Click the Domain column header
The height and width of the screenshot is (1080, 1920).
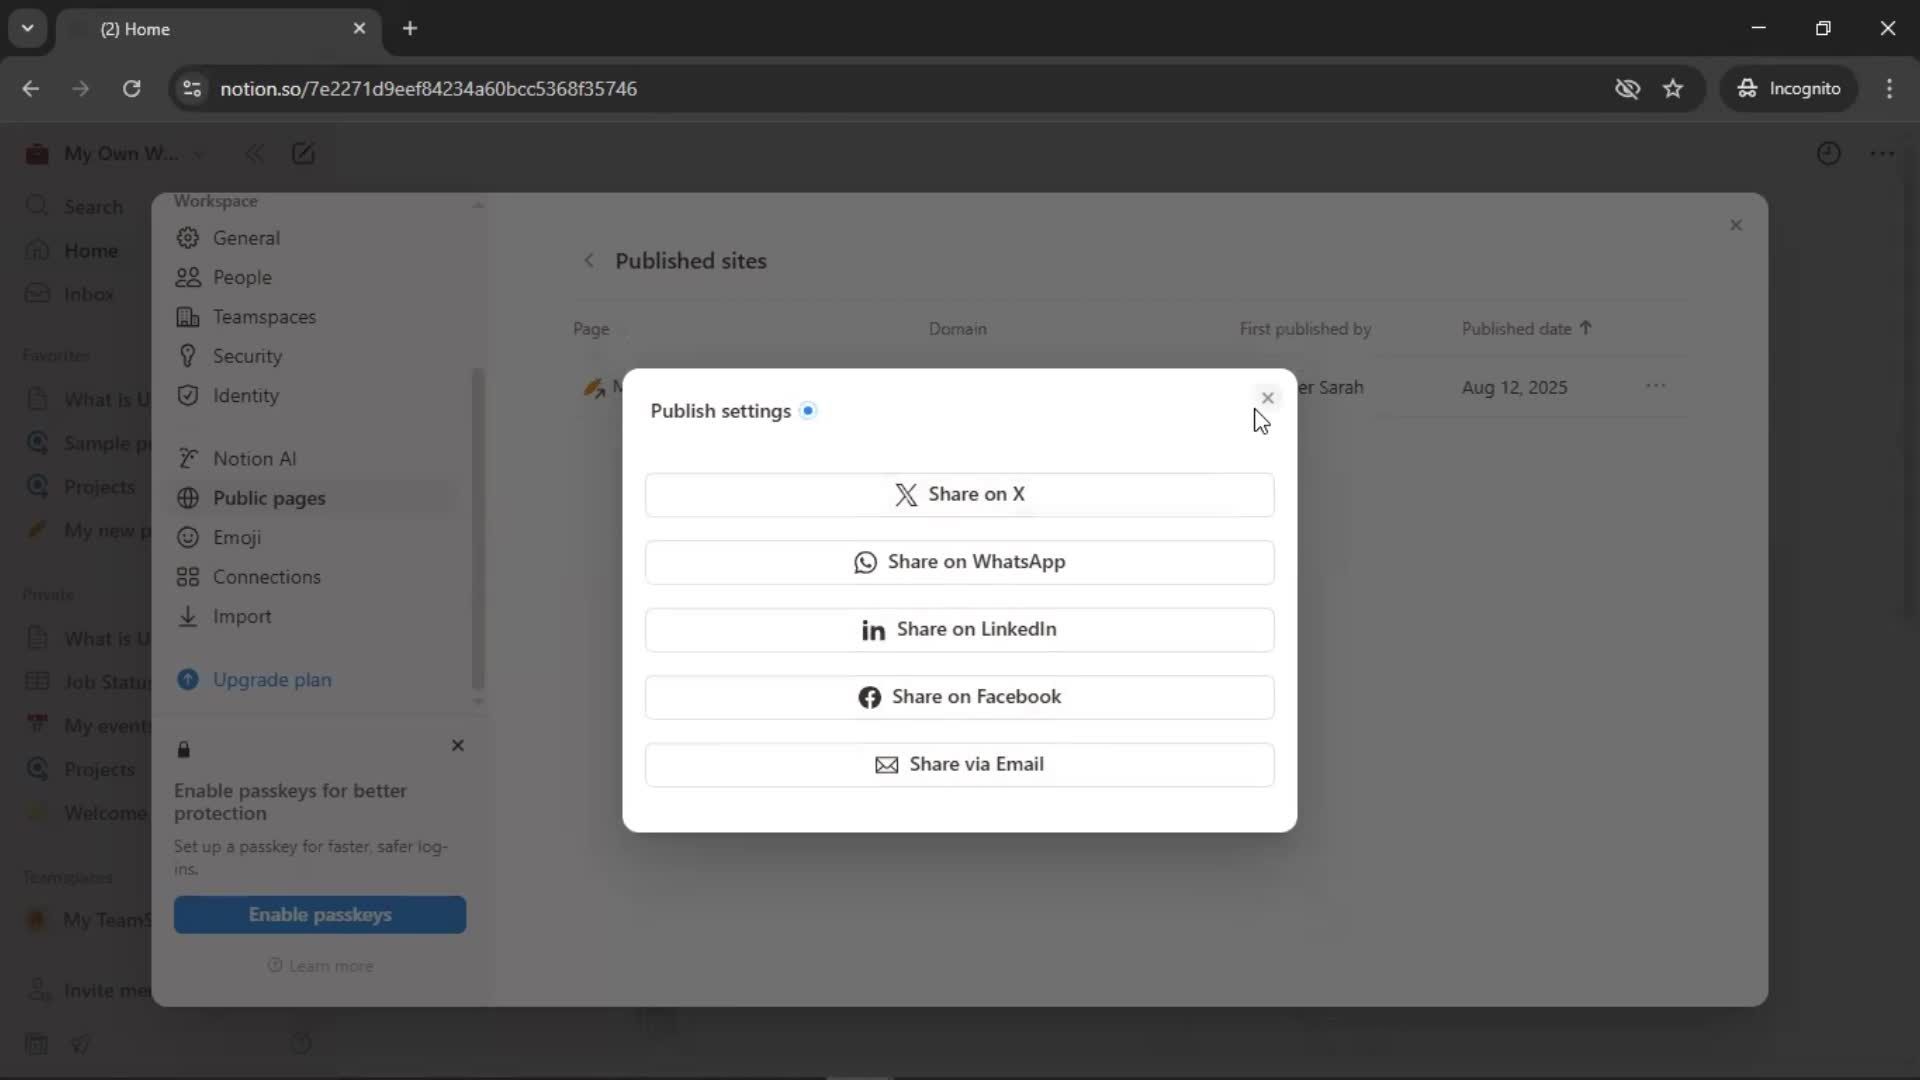tap(957, 329)
